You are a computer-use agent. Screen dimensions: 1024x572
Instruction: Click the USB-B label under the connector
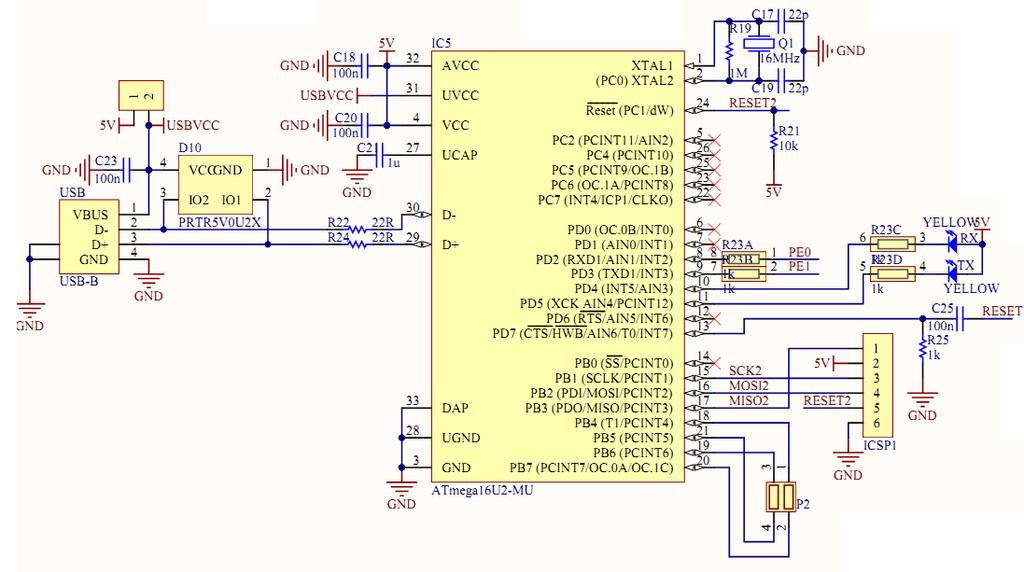click(78, 281)
